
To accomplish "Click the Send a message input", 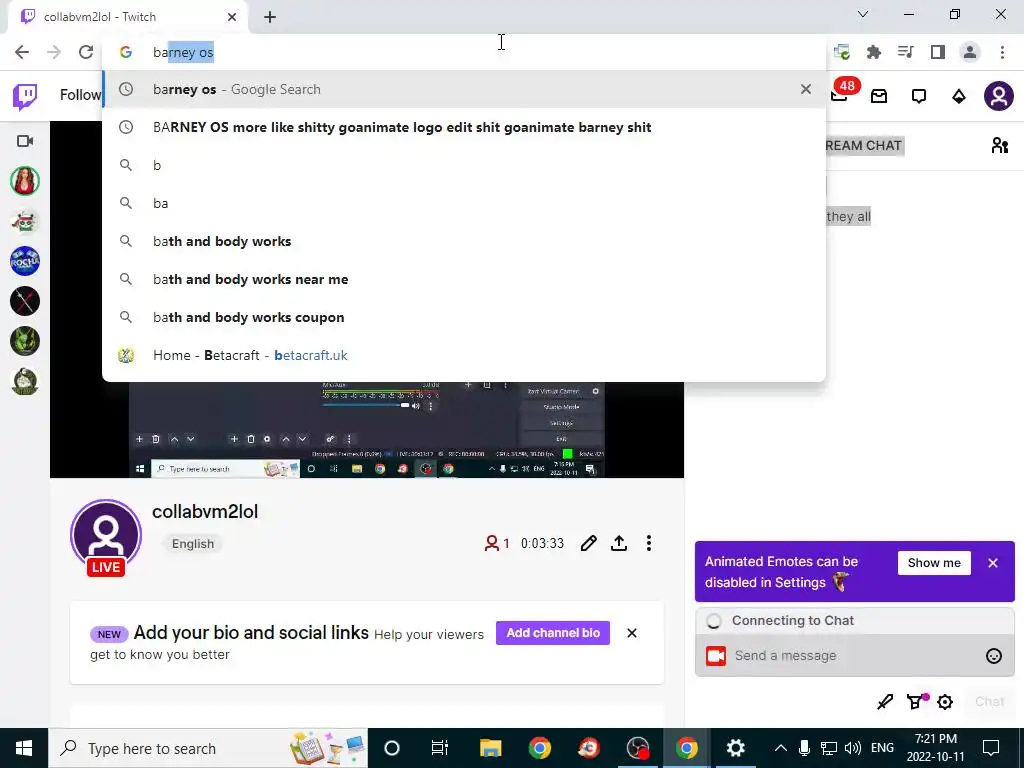I will (854, 656).
